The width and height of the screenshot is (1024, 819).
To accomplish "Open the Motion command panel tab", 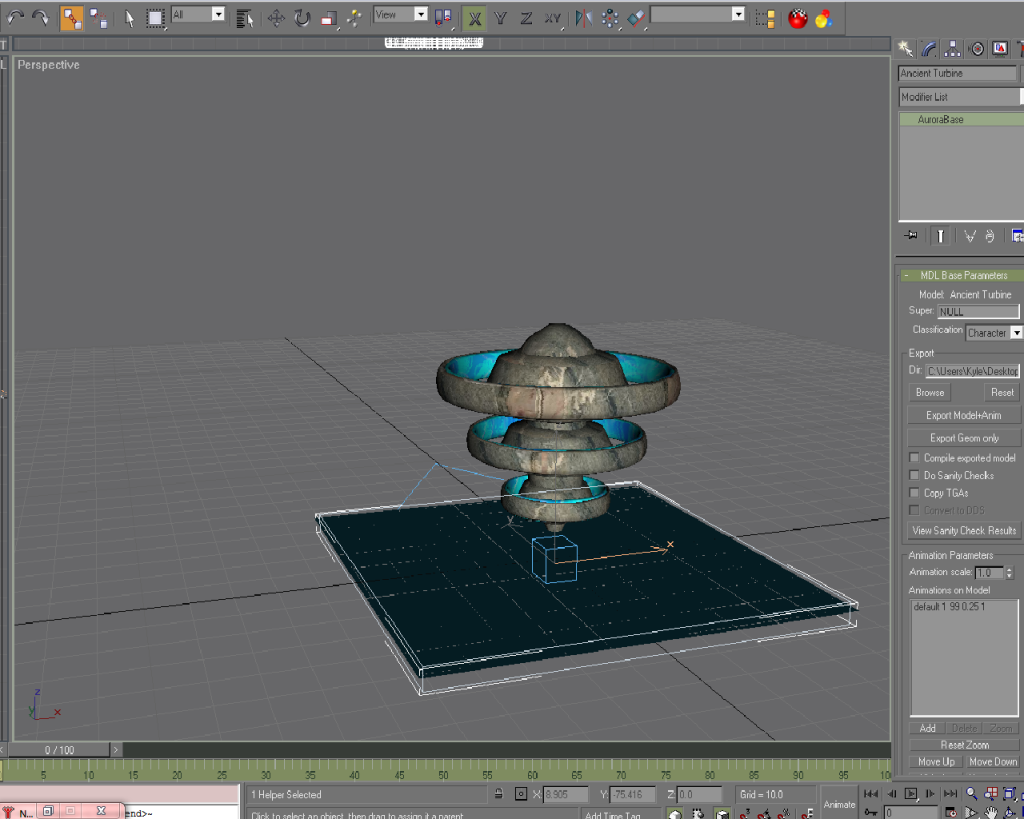I will [x=976, y=49].
